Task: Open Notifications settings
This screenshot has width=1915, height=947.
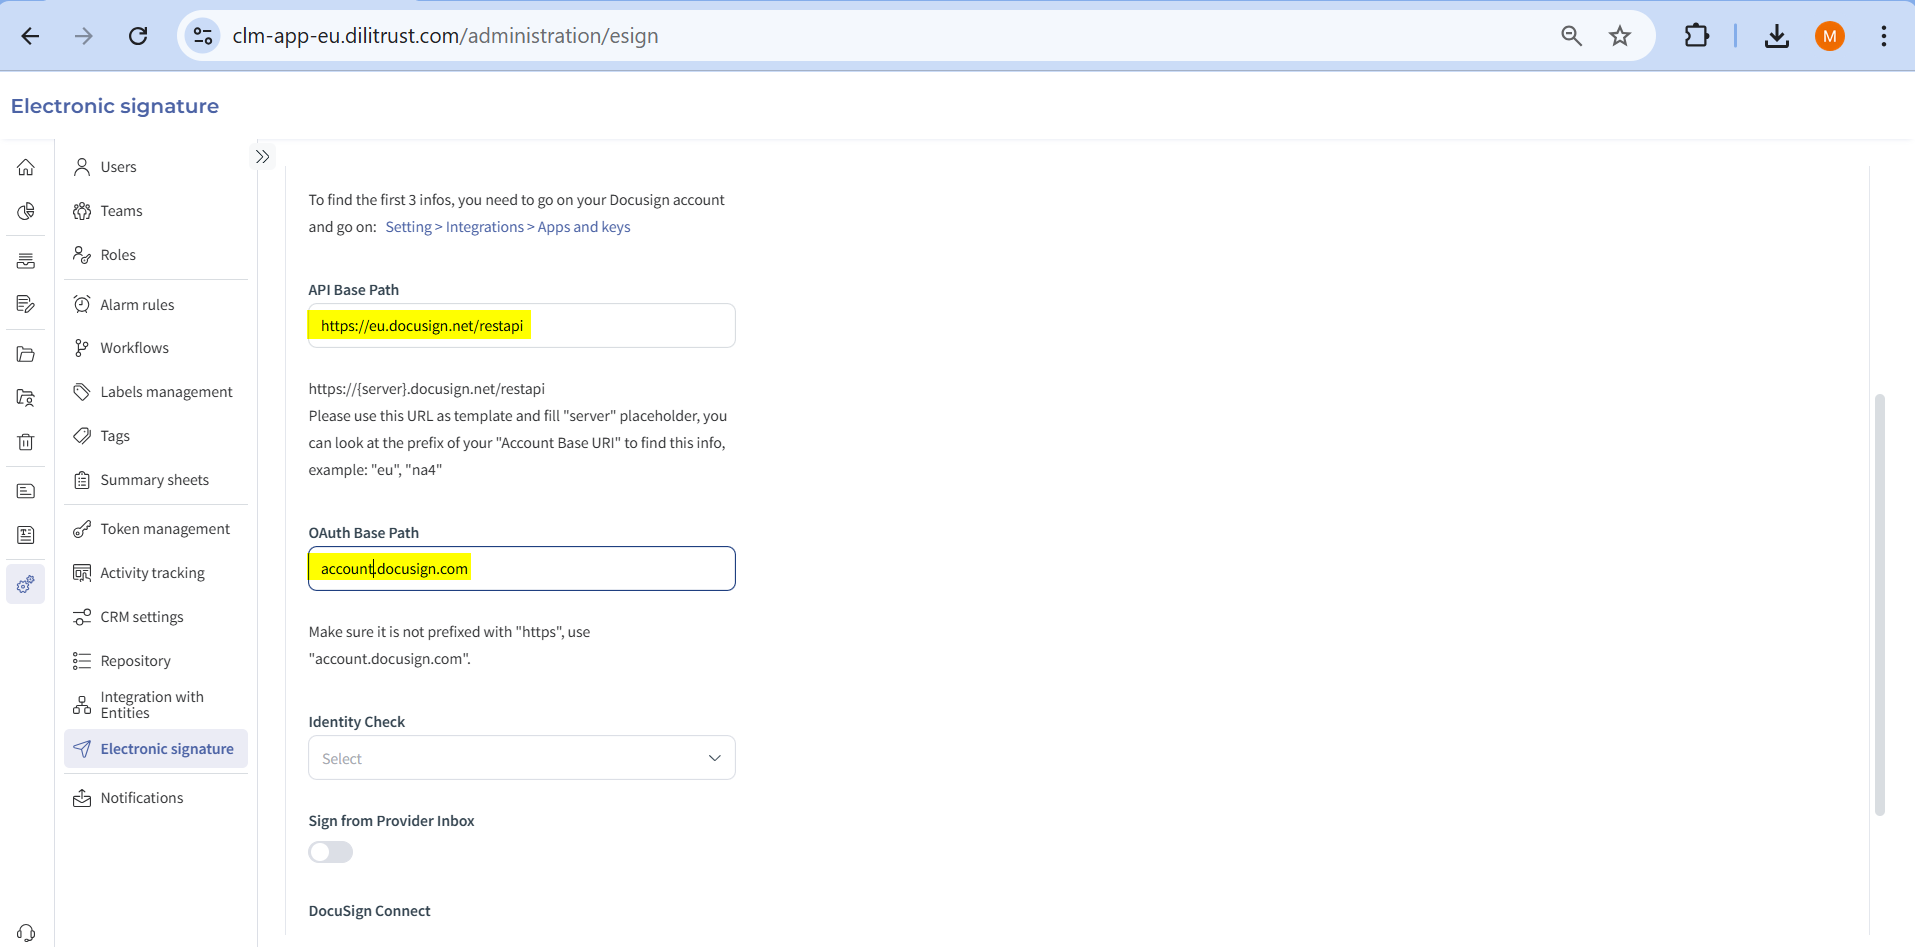Action: click(156, 798)
